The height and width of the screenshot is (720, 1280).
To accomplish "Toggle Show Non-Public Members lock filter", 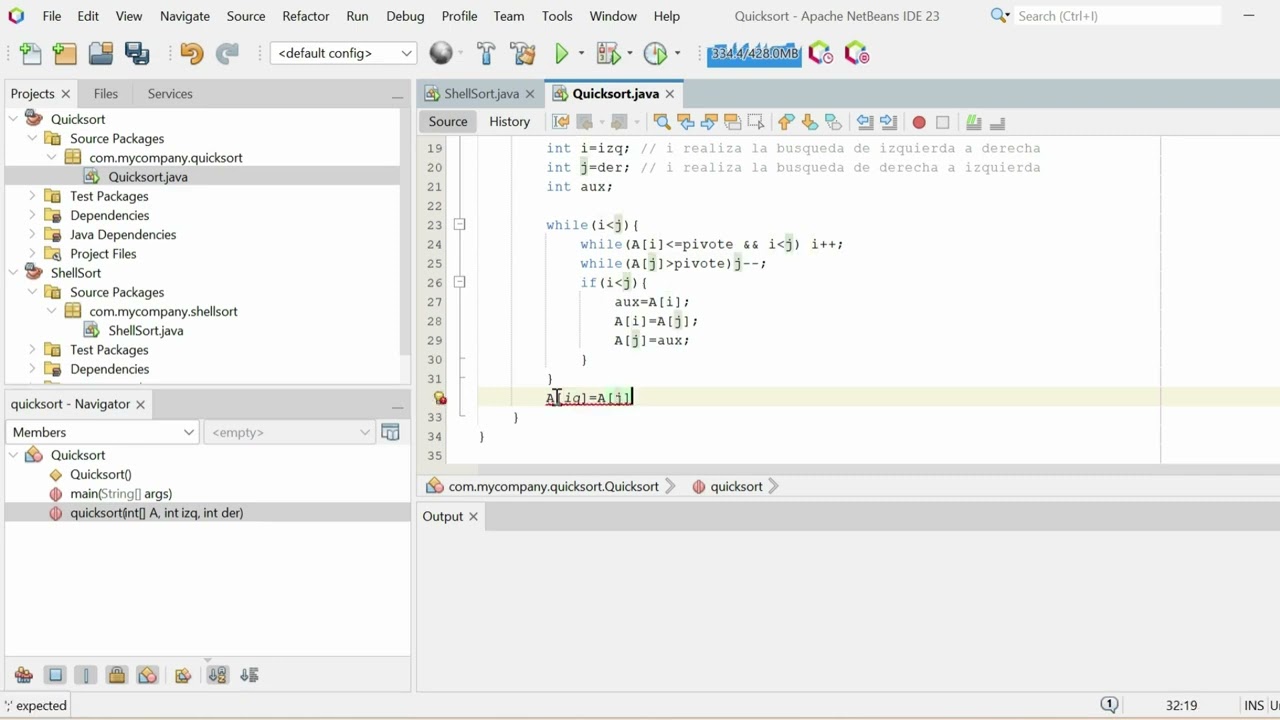I will pyautogui.click(x=117, y=675).
